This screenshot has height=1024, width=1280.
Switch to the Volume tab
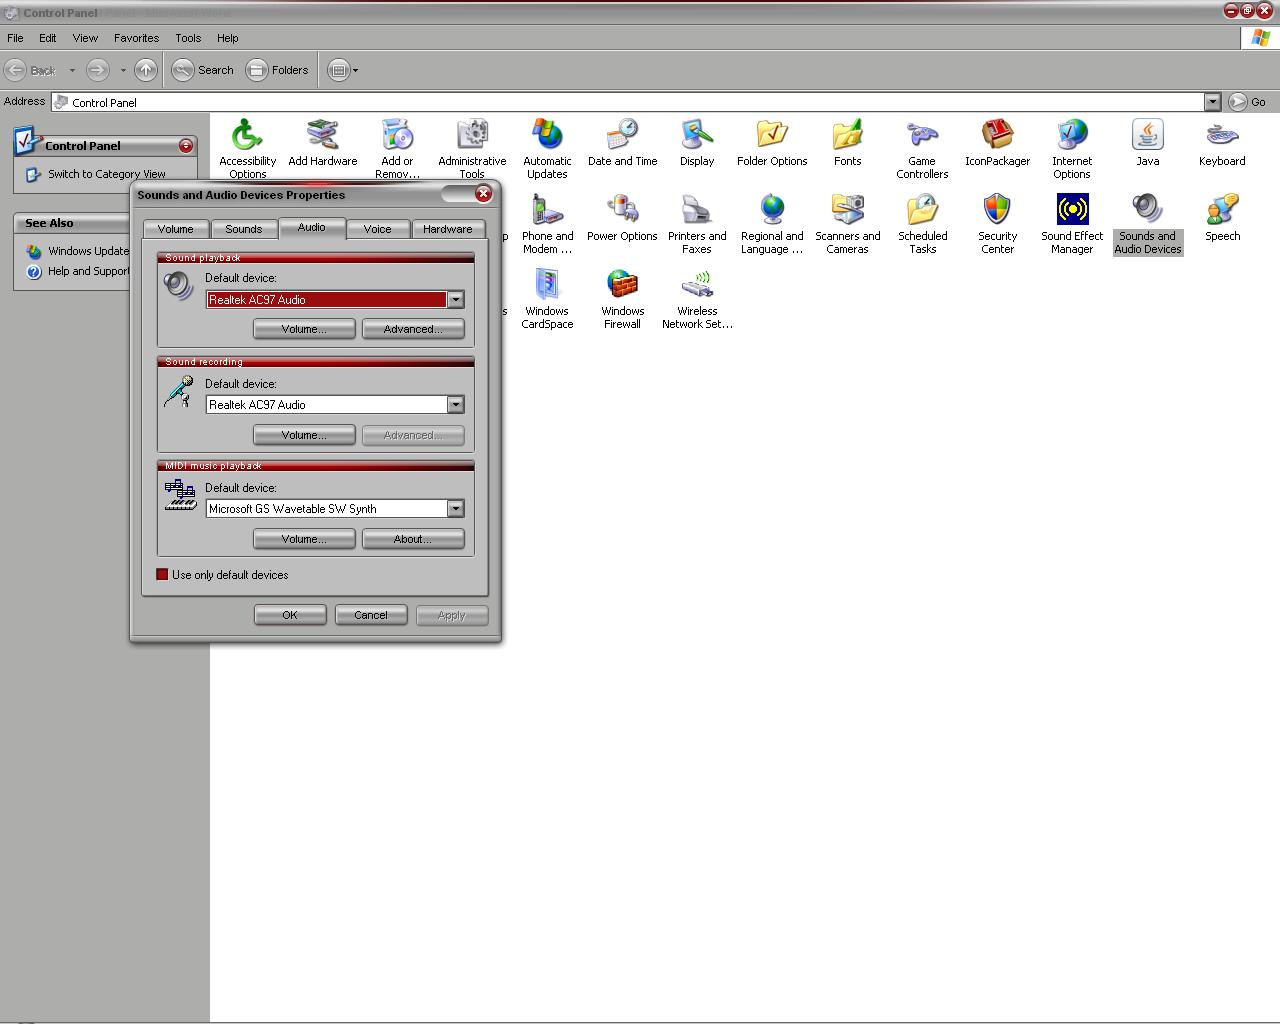175,229
